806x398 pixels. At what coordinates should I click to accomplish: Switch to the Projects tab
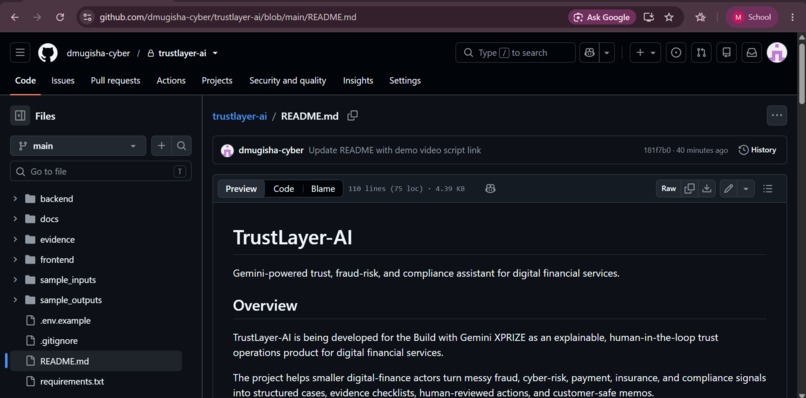[x=217, y=81]
